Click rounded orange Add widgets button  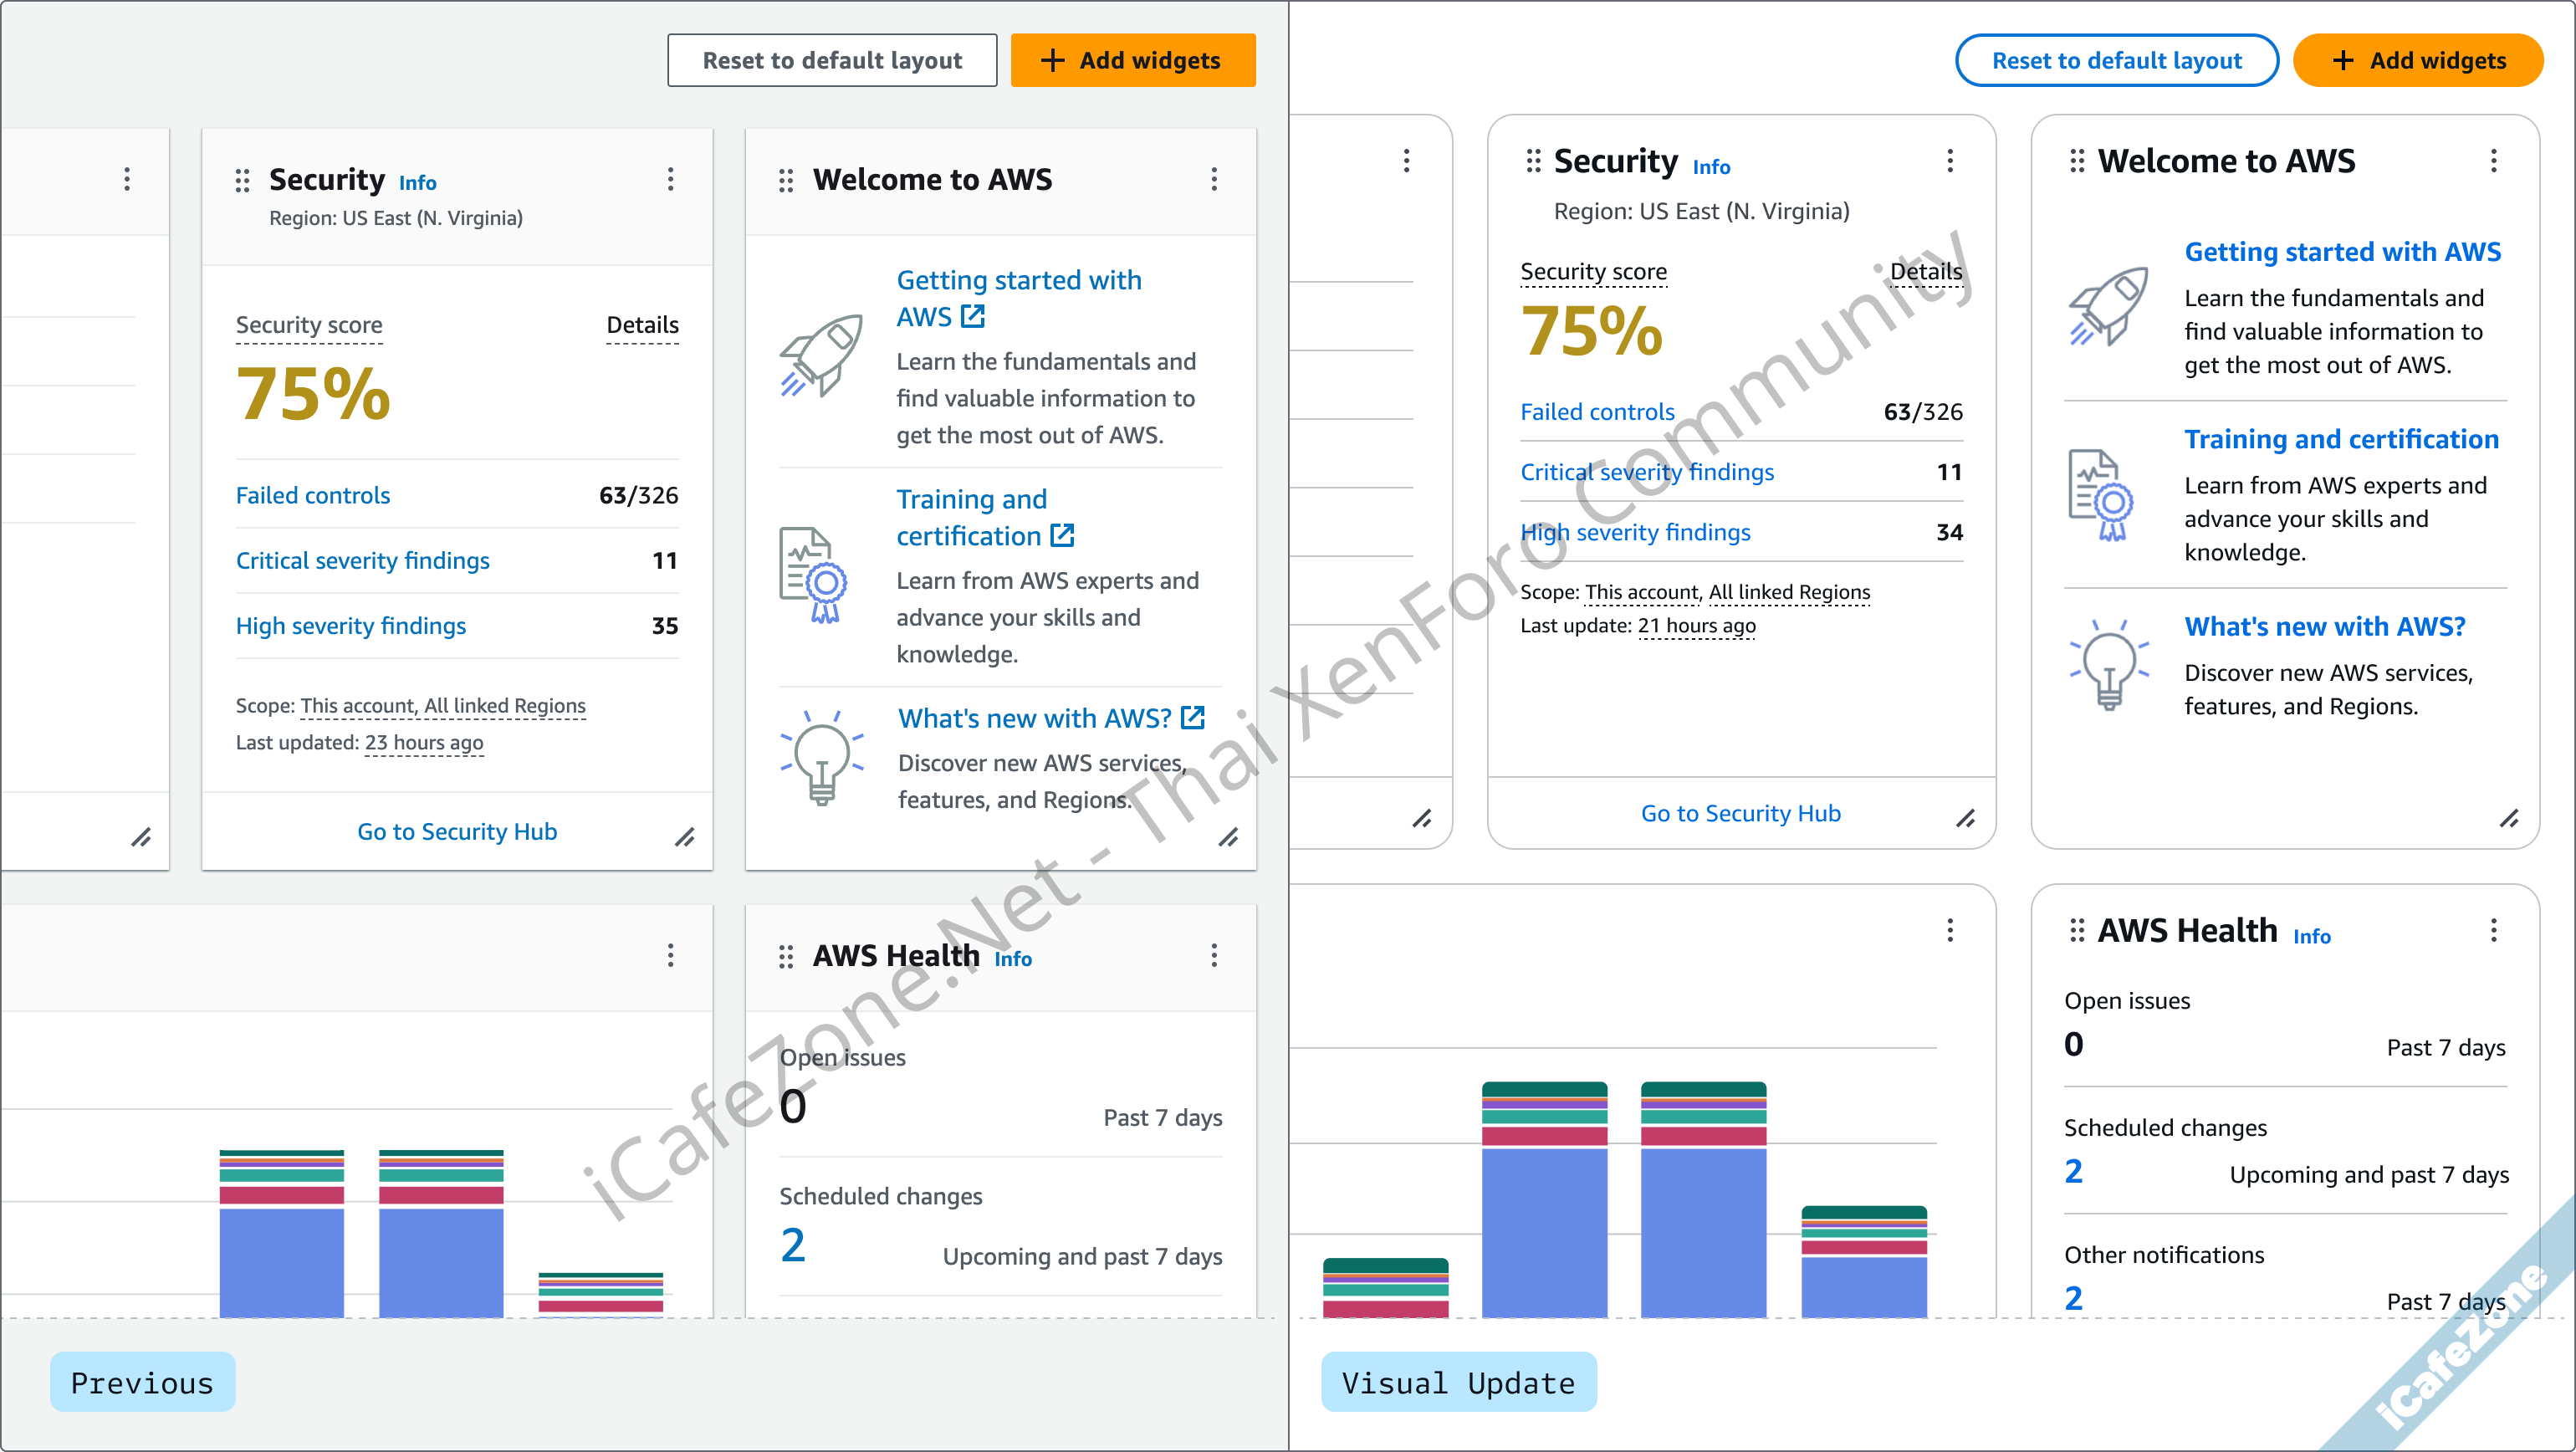point(2417,60)
